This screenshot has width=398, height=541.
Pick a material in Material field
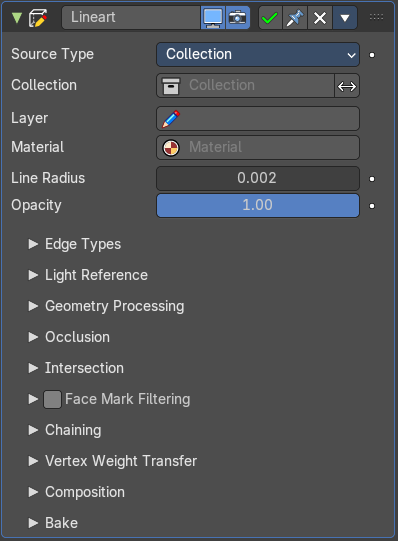click(x=258, y=147)
